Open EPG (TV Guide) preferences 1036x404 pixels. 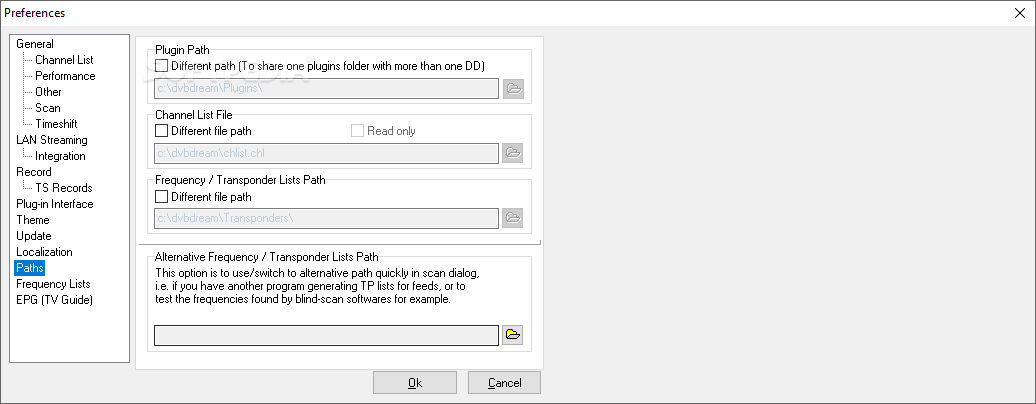tap(55, 300)
